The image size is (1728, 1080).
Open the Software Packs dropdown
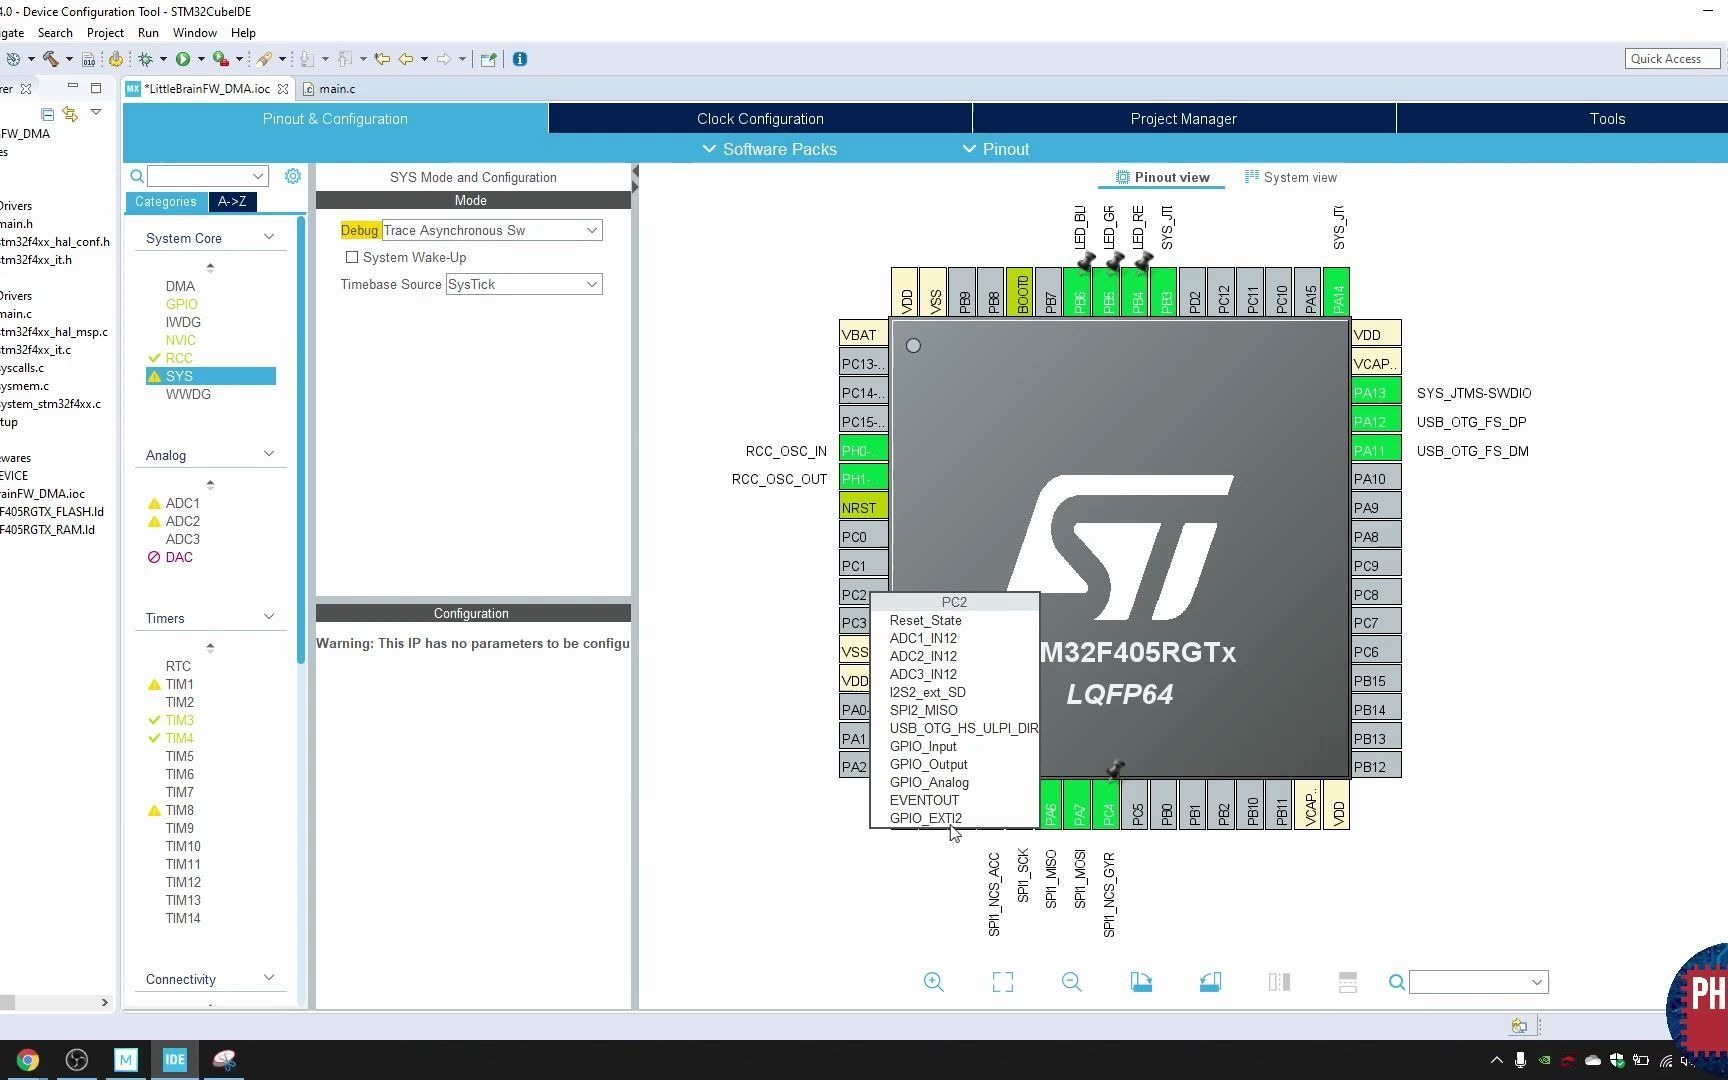click(770, 149)
